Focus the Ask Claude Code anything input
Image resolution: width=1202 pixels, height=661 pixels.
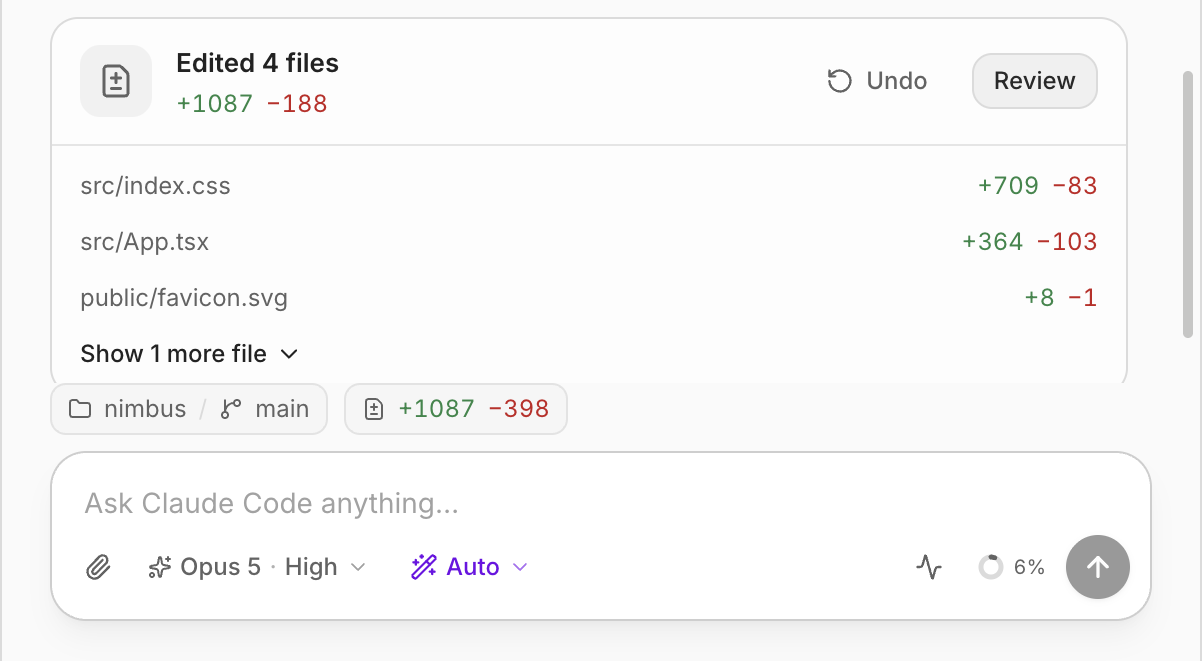point(601,503)
